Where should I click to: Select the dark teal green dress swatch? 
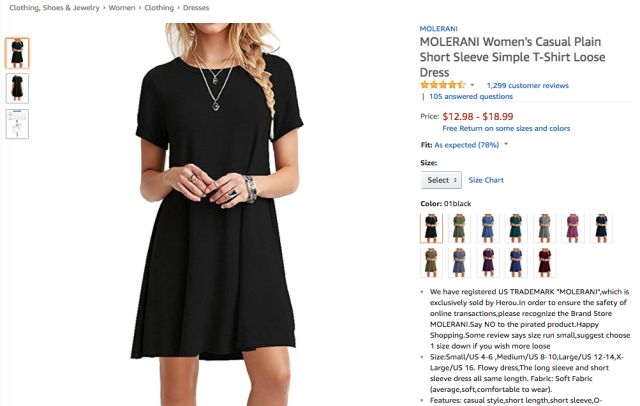pos(516,228)
